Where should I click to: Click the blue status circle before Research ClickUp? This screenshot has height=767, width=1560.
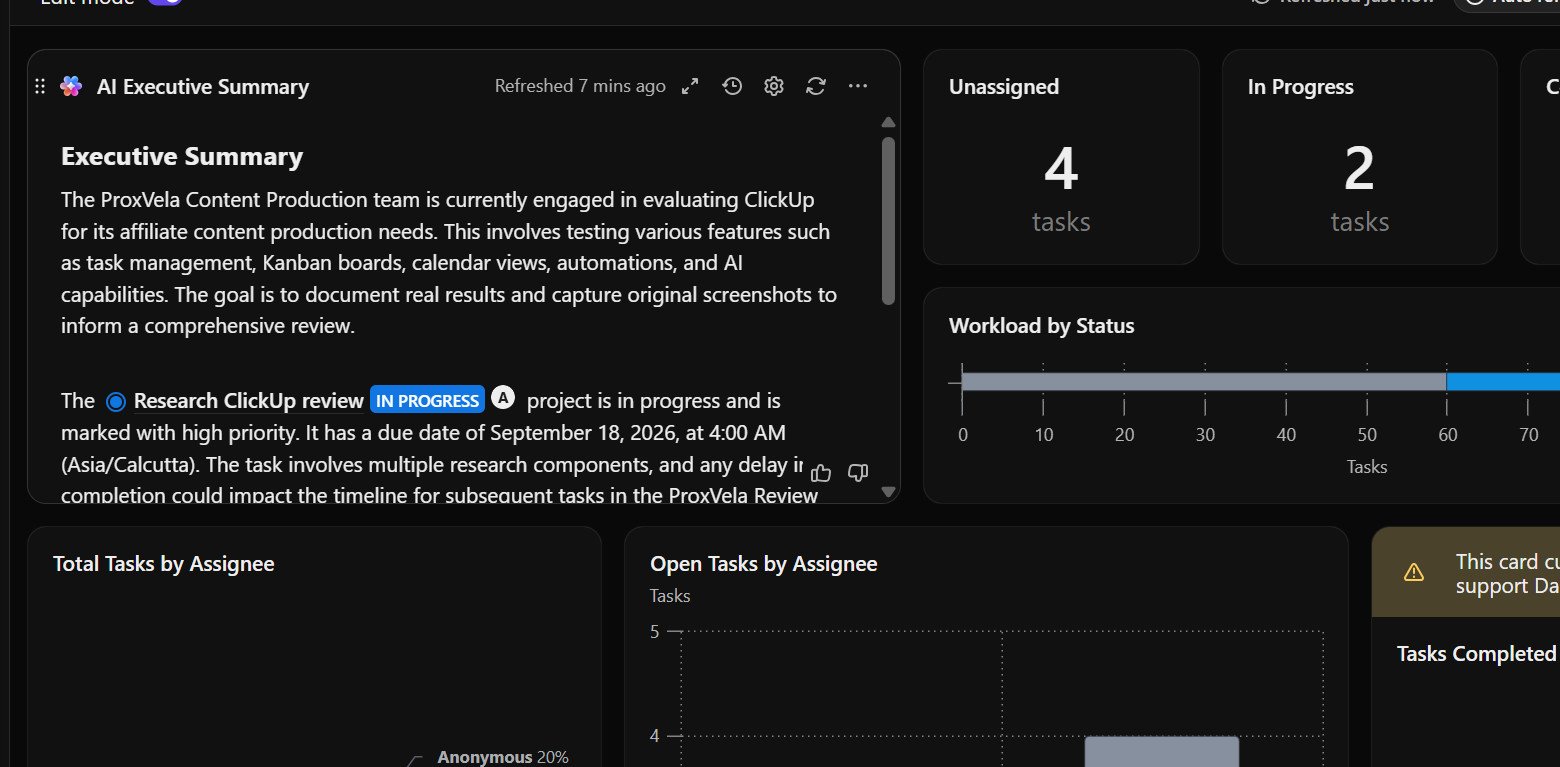pos(116,402)
